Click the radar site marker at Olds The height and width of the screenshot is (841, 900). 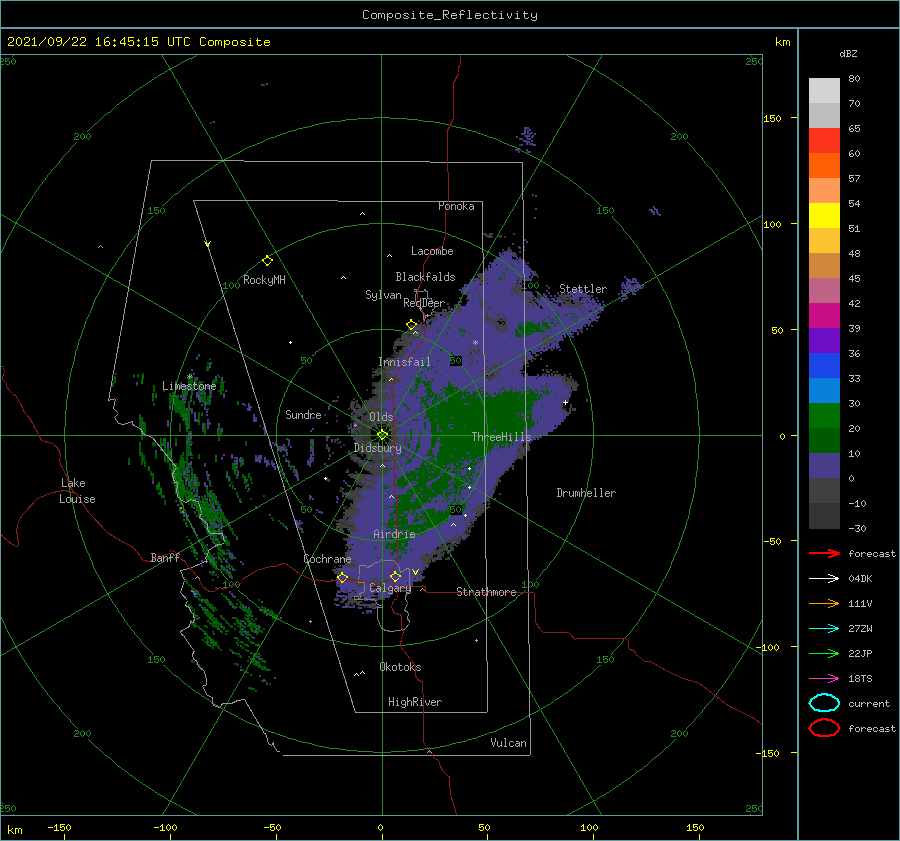(382, 435)
